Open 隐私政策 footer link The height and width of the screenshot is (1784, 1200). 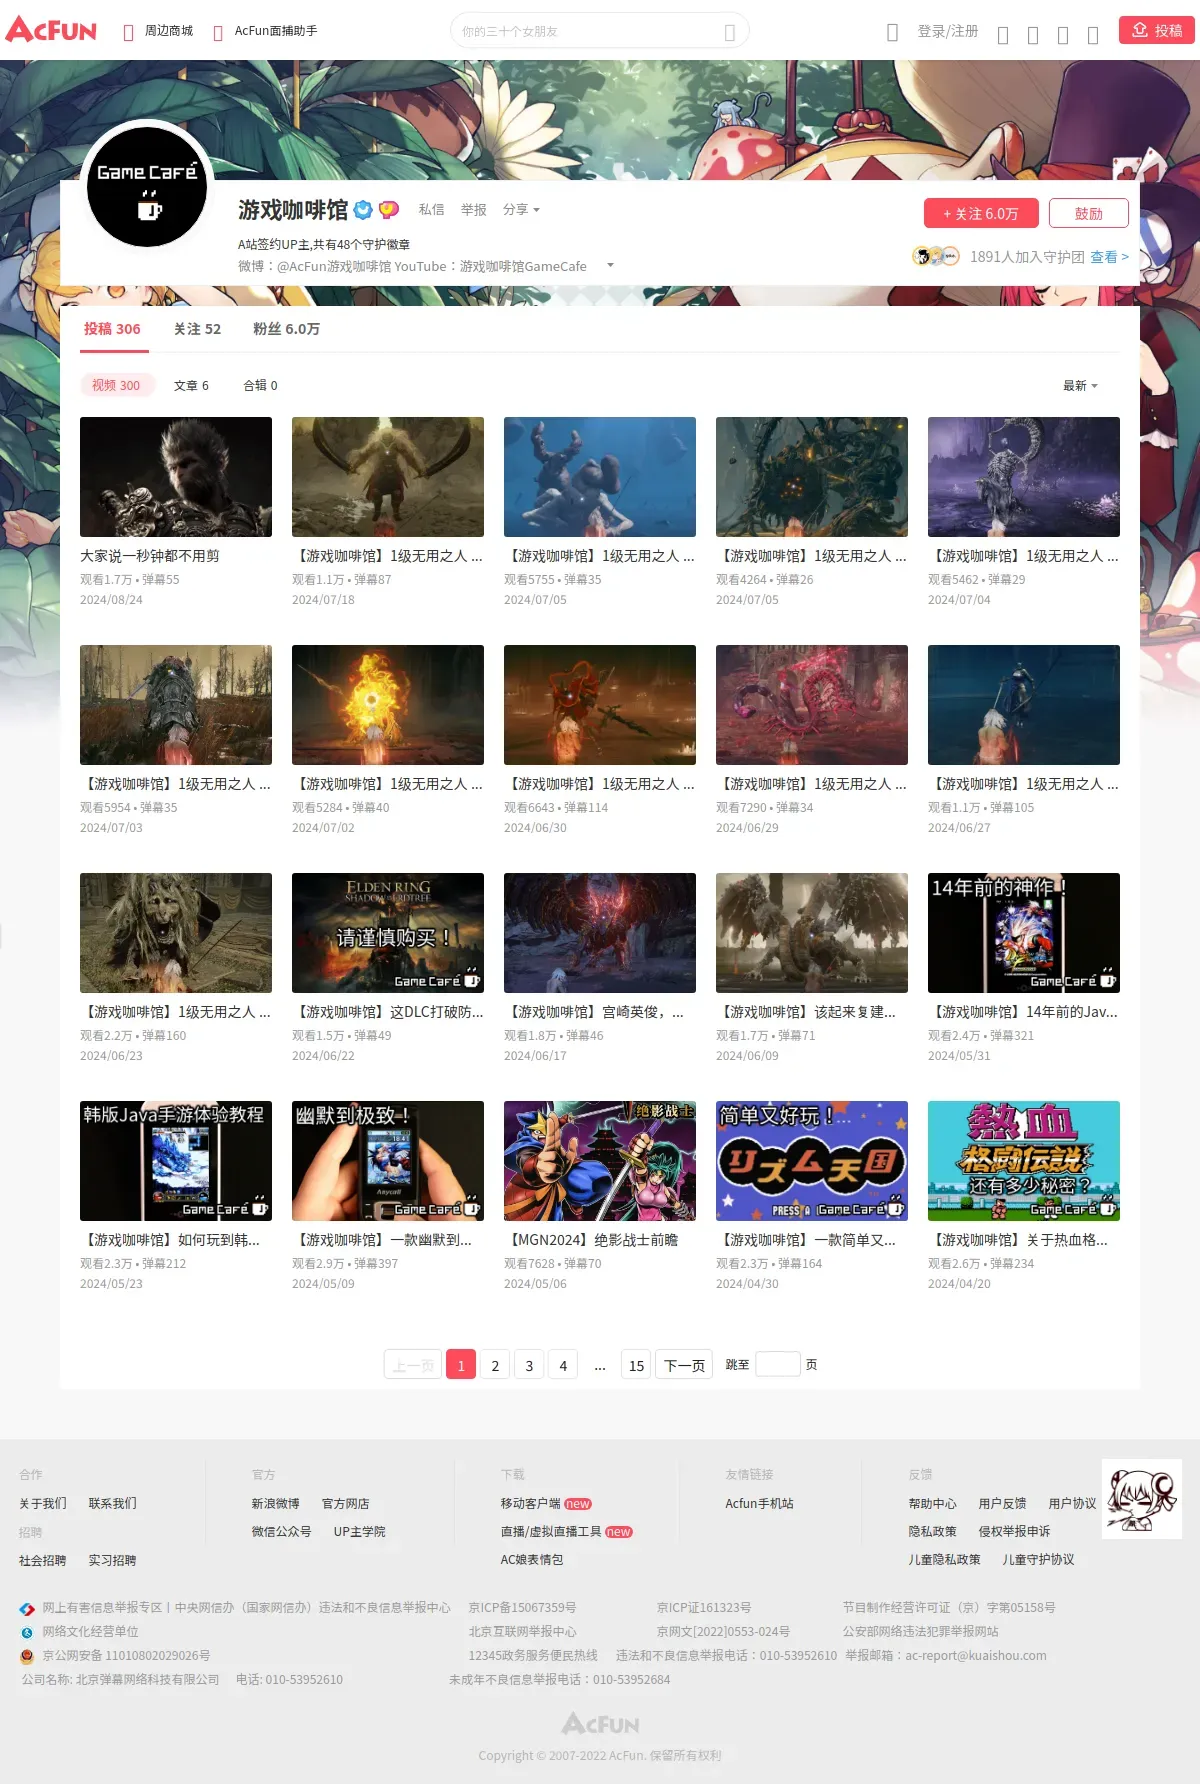coord(933,1531)
